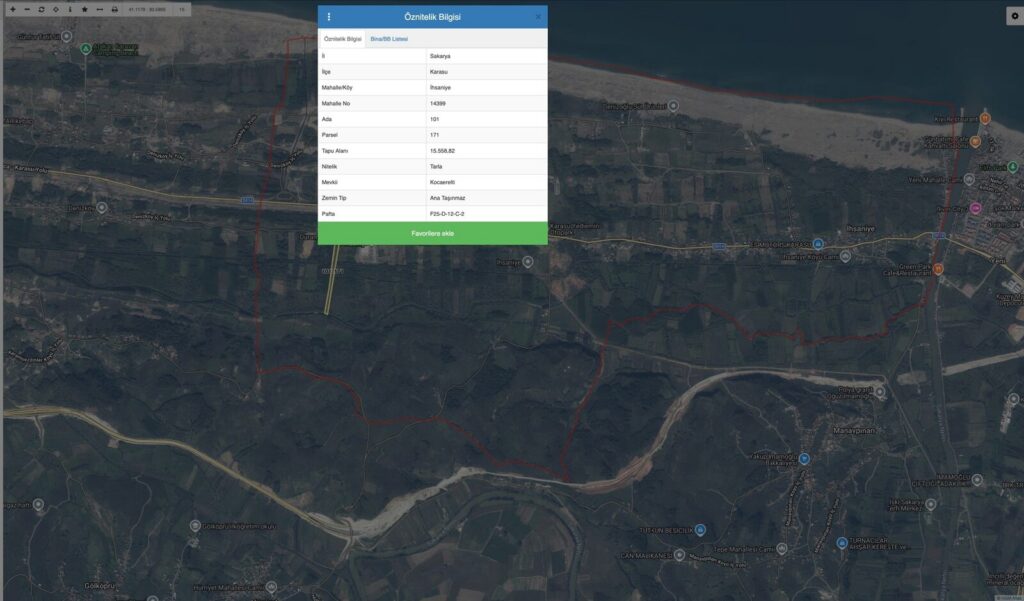Click the zoom level value 15
Viewport: 1024px width, 601px height.
(x=182, y=9)
